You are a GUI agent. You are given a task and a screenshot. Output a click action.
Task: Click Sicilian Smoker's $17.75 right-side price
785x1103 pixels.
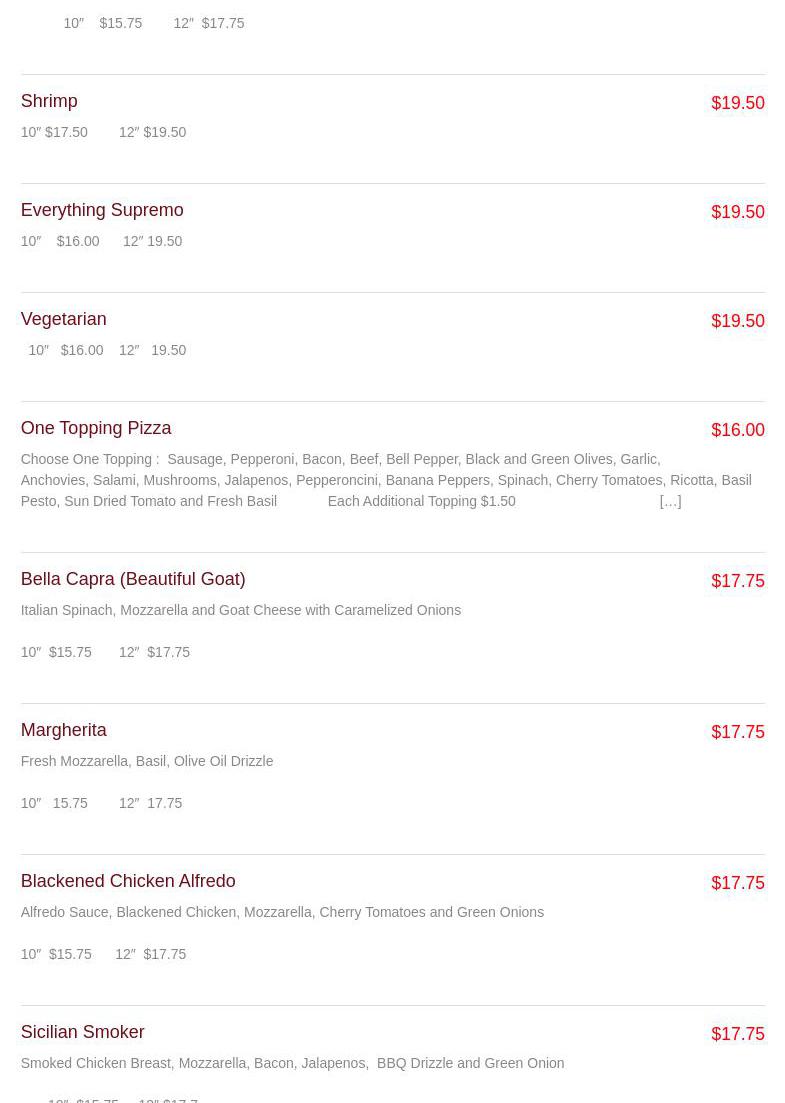pyautogui.click(x=738, y=1034)
